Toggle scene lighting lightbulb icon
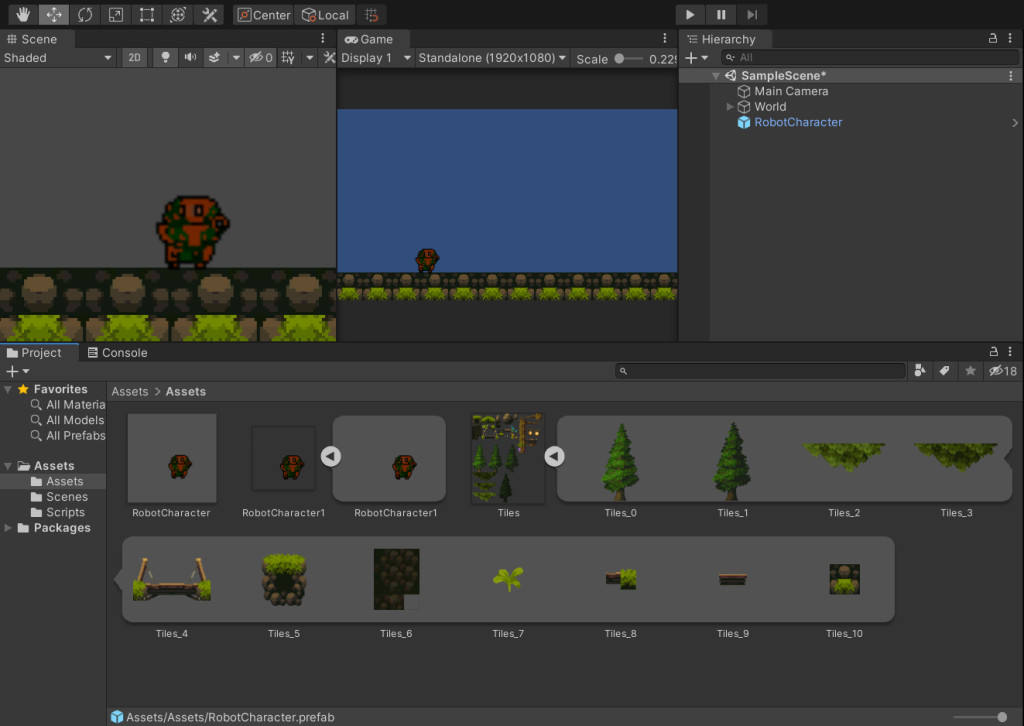Screen dimensions: 1024x726 [165, 58]
